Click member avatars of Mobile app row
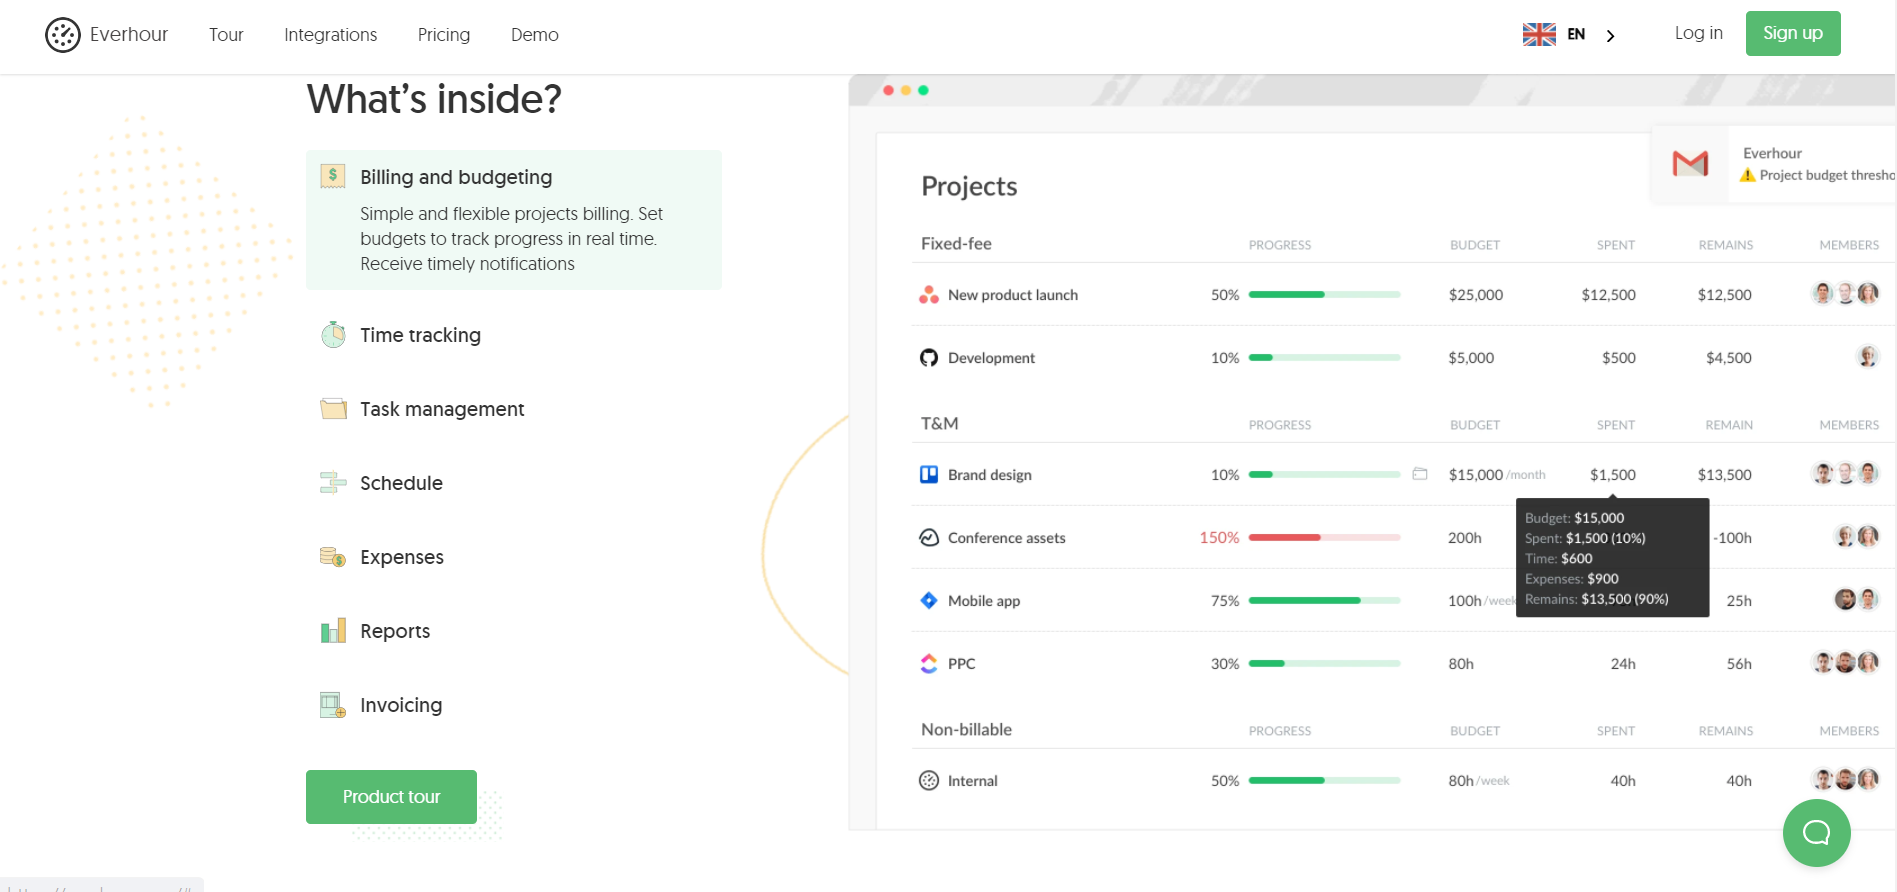The height and width of the screenshot is (892, 1897). 1857,599
